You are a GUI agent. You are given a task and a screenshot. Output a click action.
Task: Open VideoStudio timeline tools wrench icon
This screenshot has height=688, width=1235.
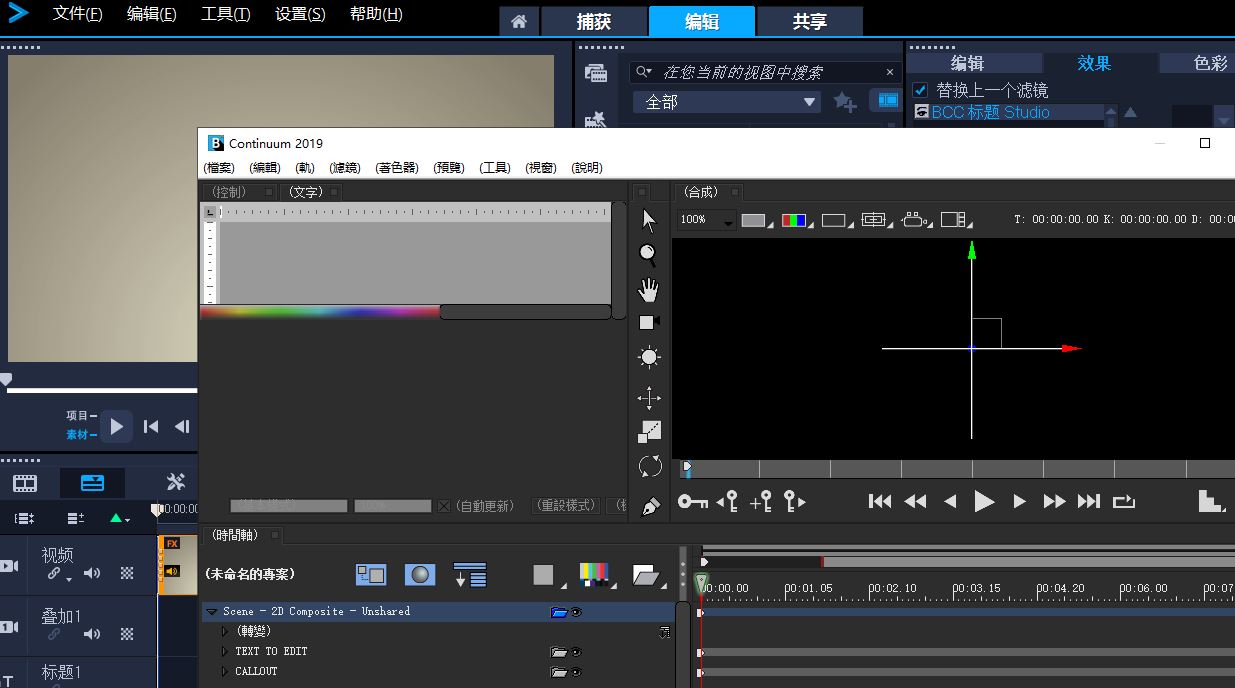click(x=176, y=482)
